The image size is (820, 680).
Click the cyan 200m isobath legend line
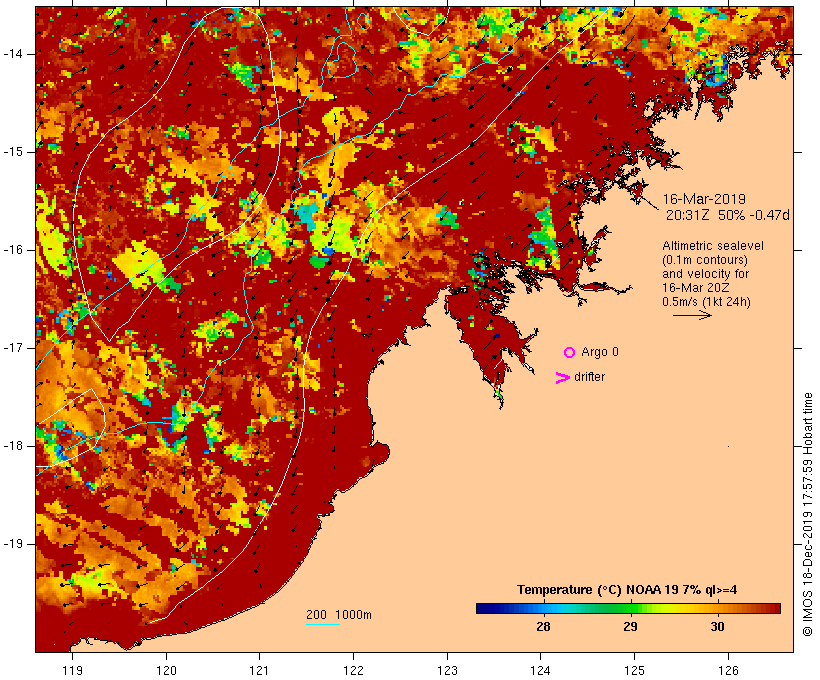tap(323, 625)
